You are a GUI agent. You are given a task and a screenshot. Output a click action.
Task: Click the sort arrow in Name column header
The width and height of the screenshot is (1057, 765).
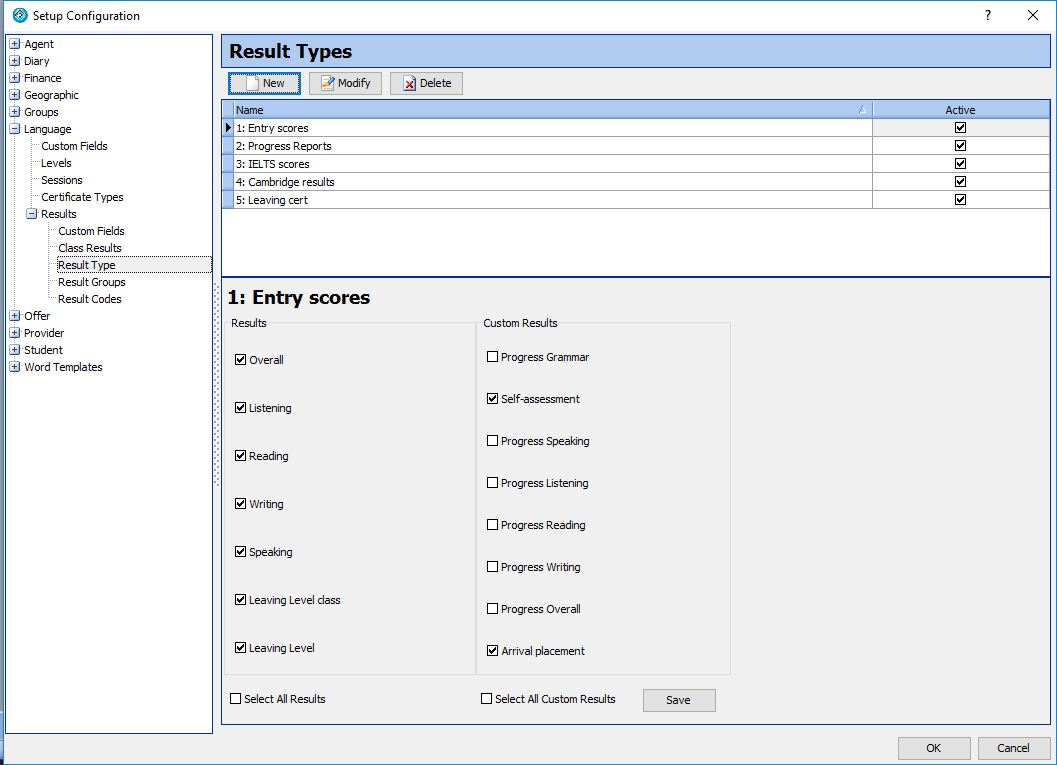(x=862, y=110)
